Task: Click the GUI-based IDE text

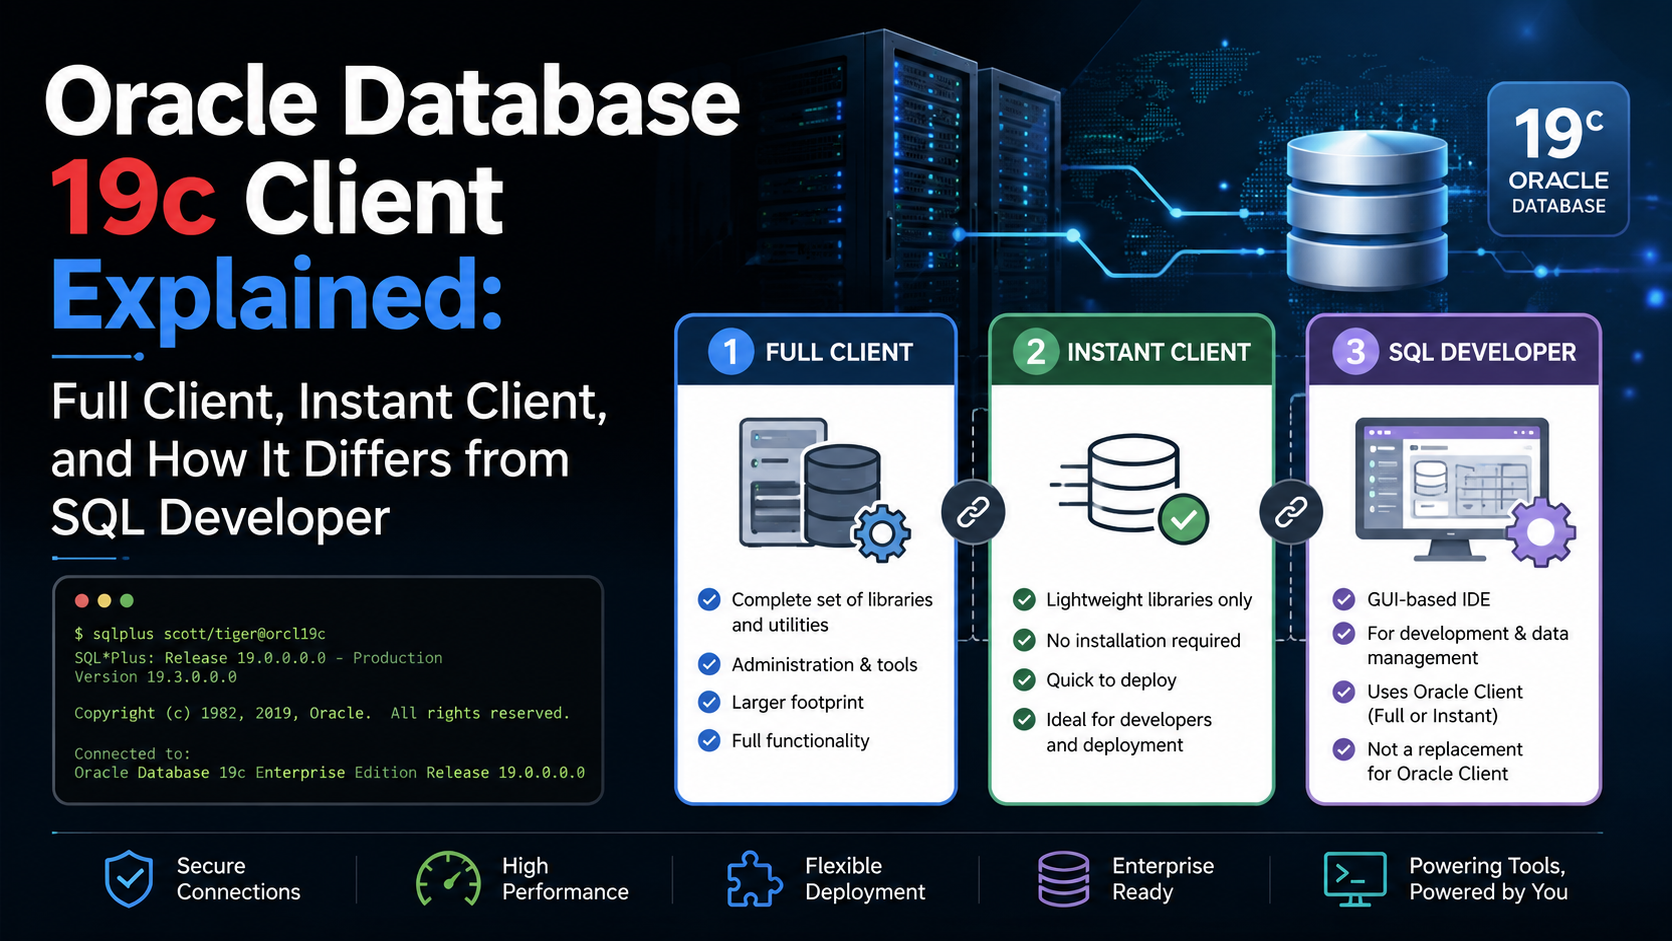Action: [x=1428, y=599]
